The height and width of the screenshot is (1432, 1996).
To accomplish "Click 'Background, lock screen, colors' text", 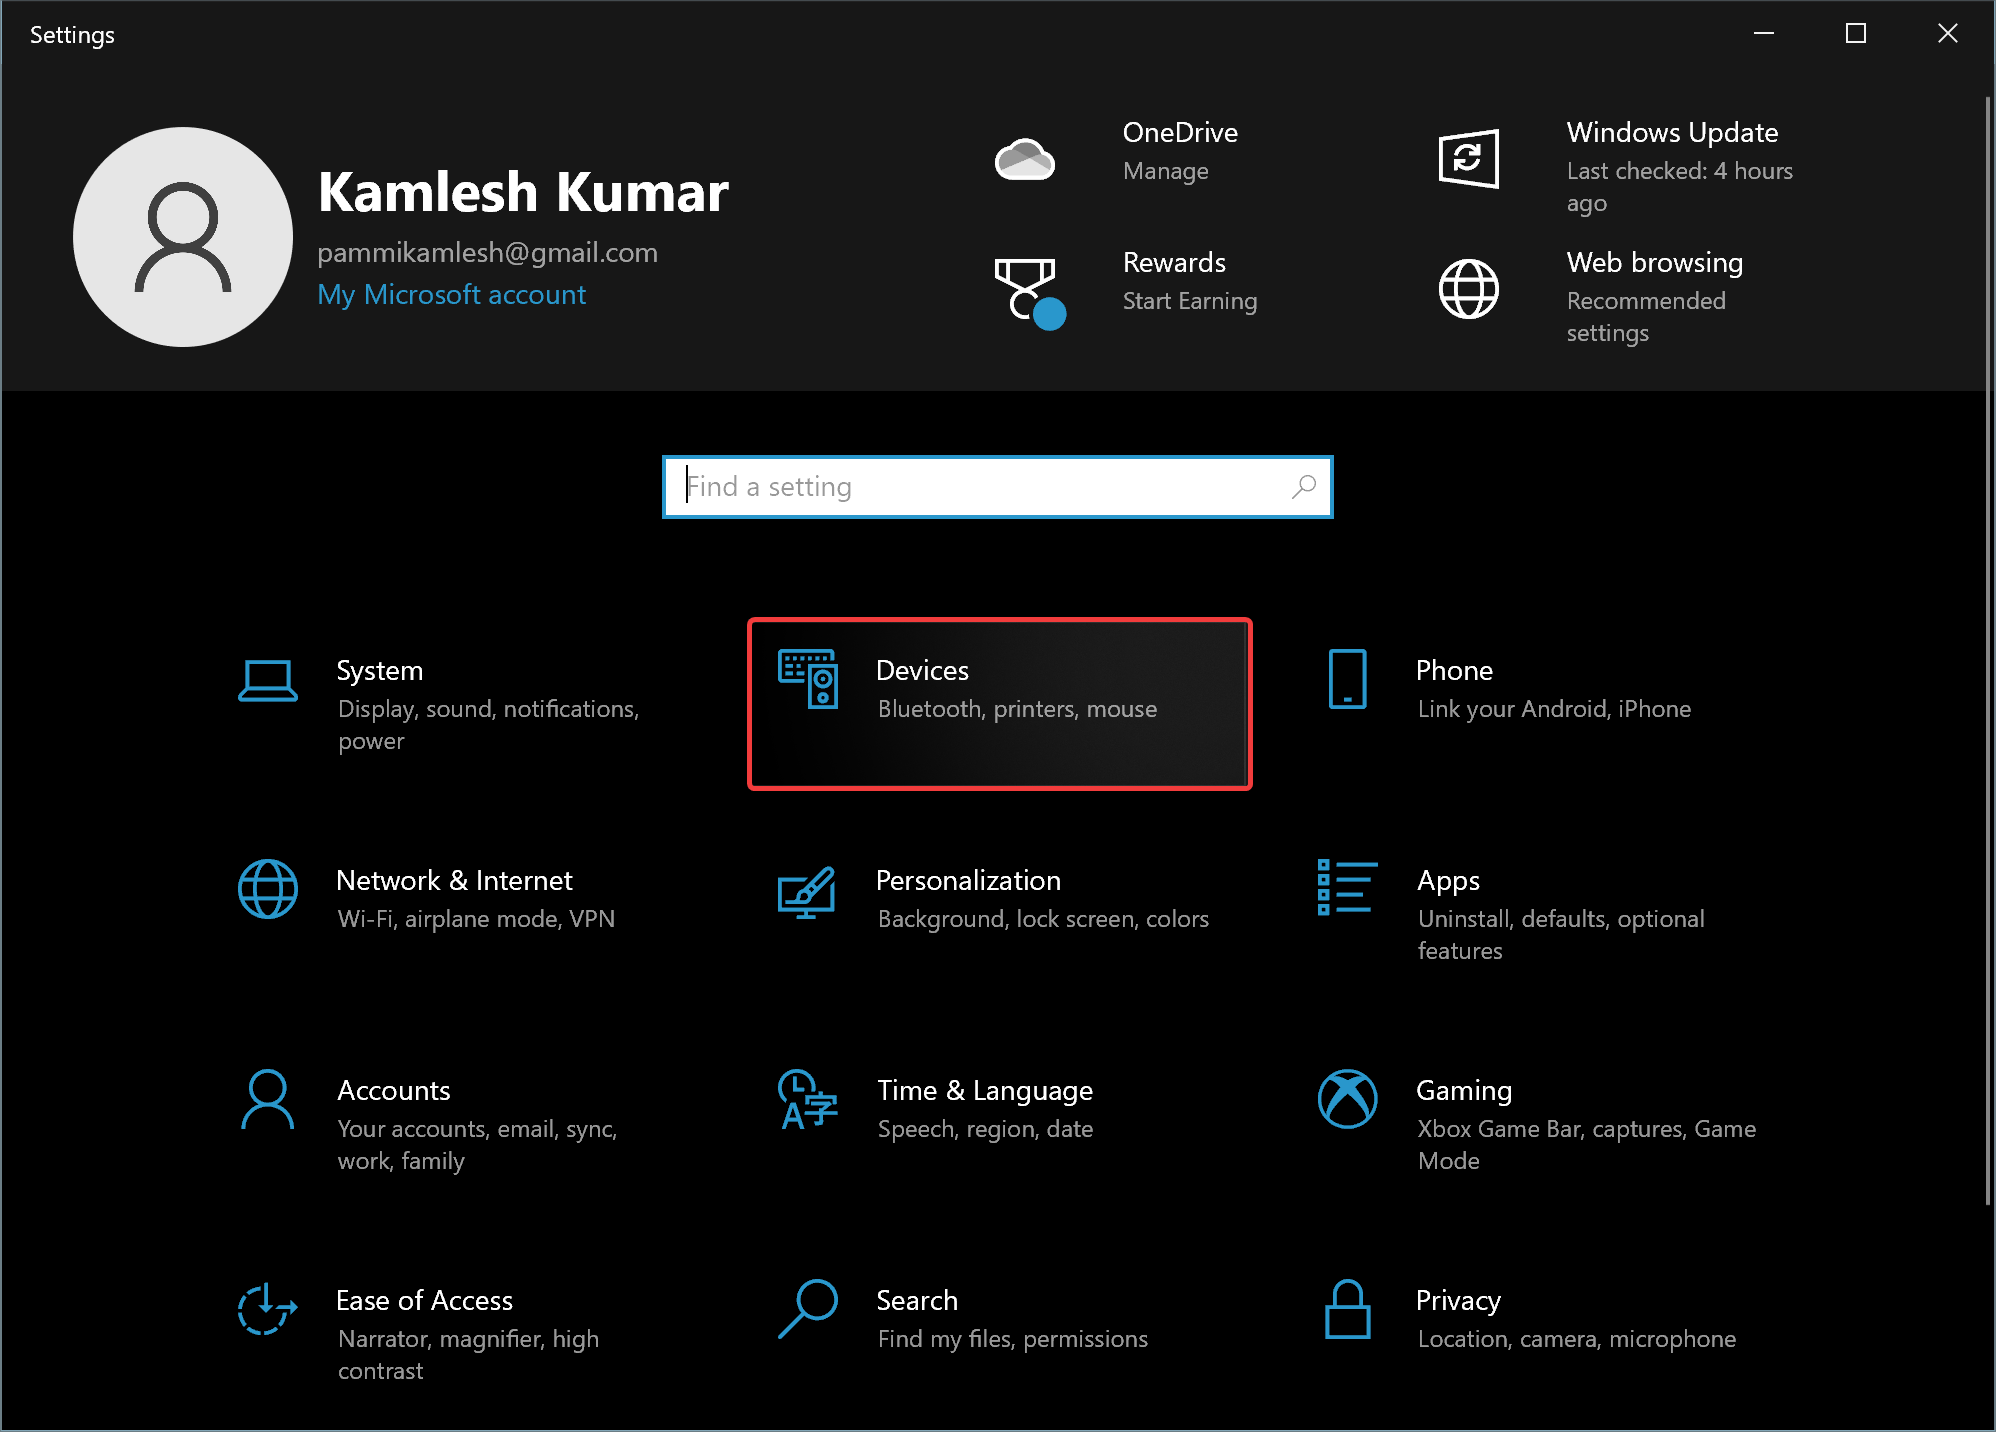I will click(x=1043, y=919).
